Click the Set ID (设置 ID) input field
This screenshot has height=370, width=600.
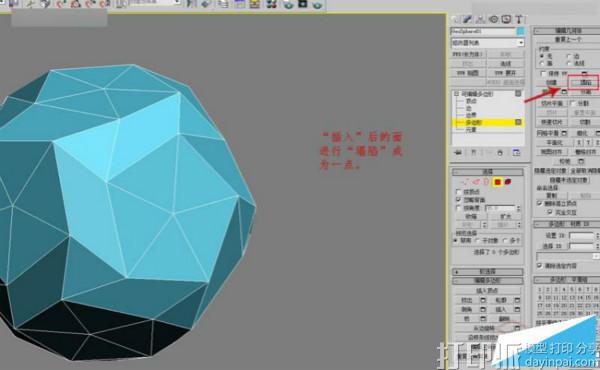[581, 236]
